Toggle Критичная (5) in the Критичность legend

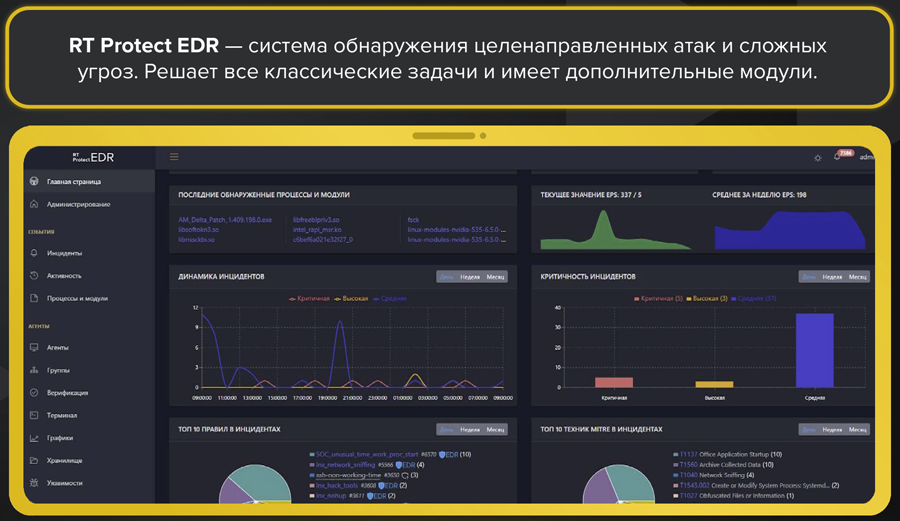click(658, 298)
